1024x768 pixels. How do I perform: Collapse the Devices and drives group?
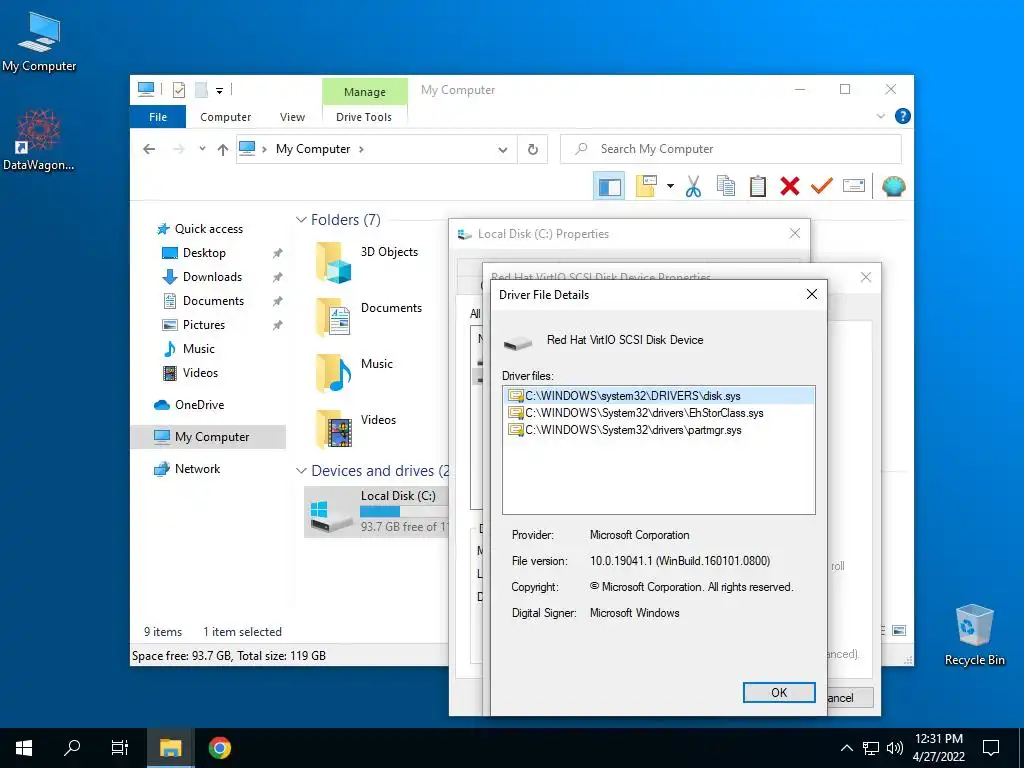(301, 471)
